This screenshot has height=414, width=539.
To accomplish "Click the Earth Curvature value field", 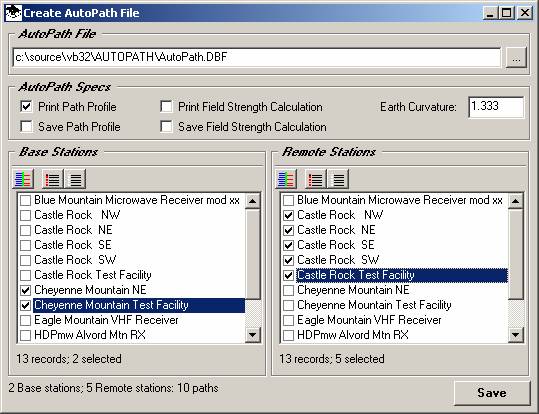I will [496, 107].
